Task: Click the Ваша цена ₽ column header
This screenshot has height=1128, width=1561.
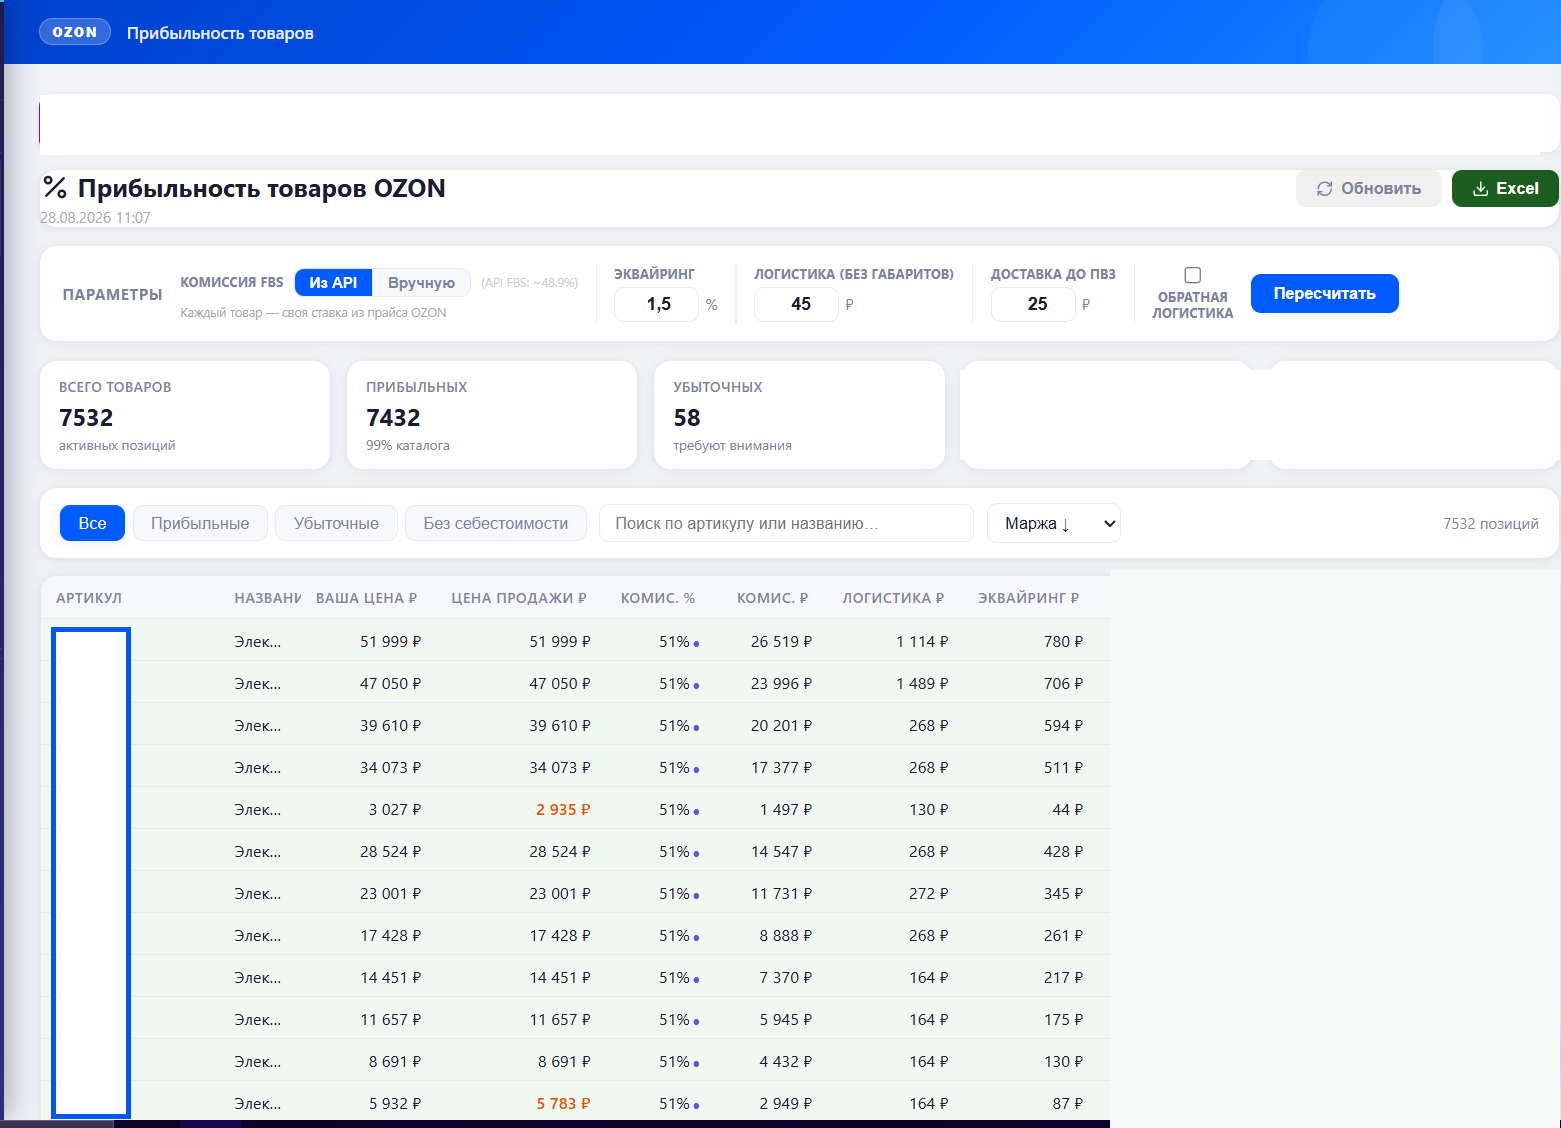Action: [x=366, y=598]
